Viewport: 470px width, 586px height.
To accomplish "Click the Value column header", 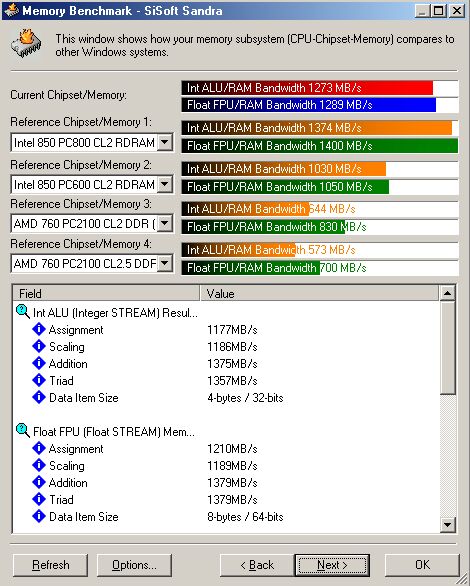I will [320, 293].
